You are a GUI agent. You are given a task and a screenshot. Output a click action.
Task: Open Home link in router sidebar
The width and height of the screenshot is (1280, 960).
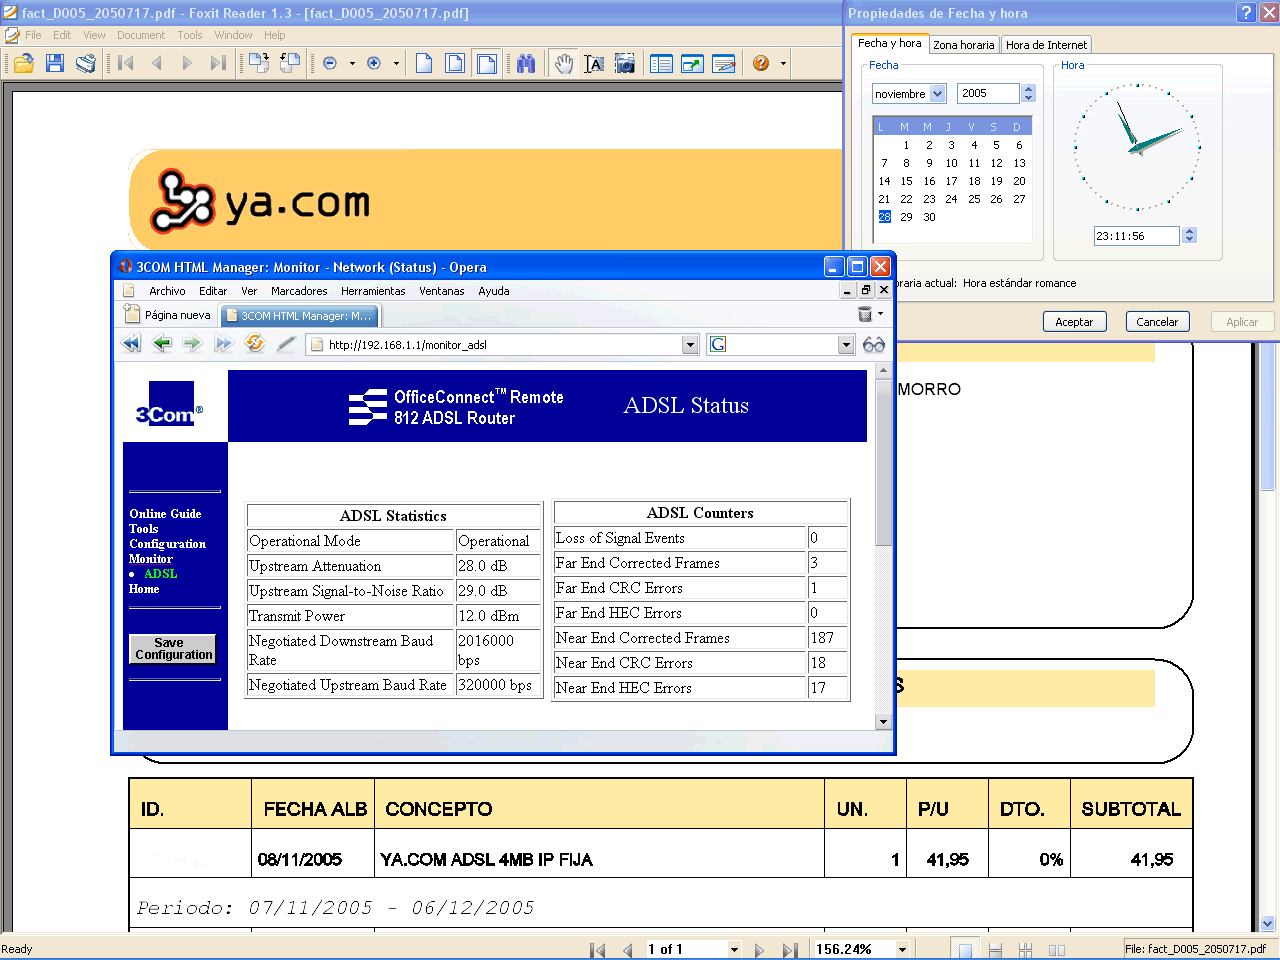tap(144, 589)
